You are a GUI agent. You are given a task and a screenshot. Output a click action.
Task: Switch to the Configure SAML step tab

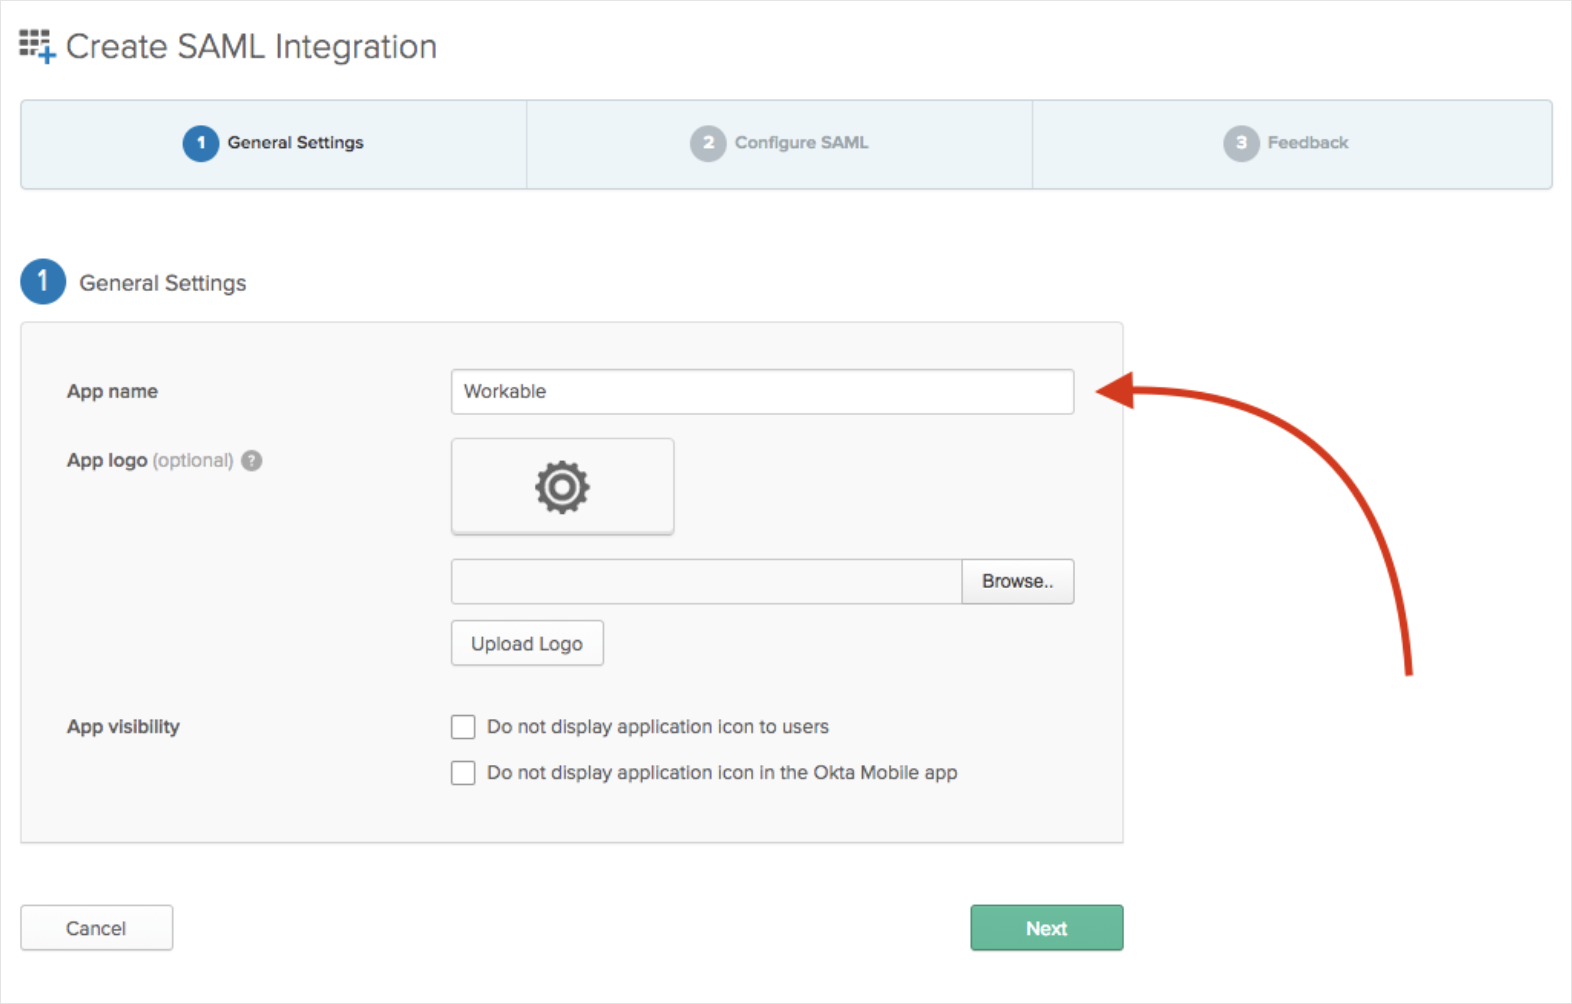pos(779,144)
